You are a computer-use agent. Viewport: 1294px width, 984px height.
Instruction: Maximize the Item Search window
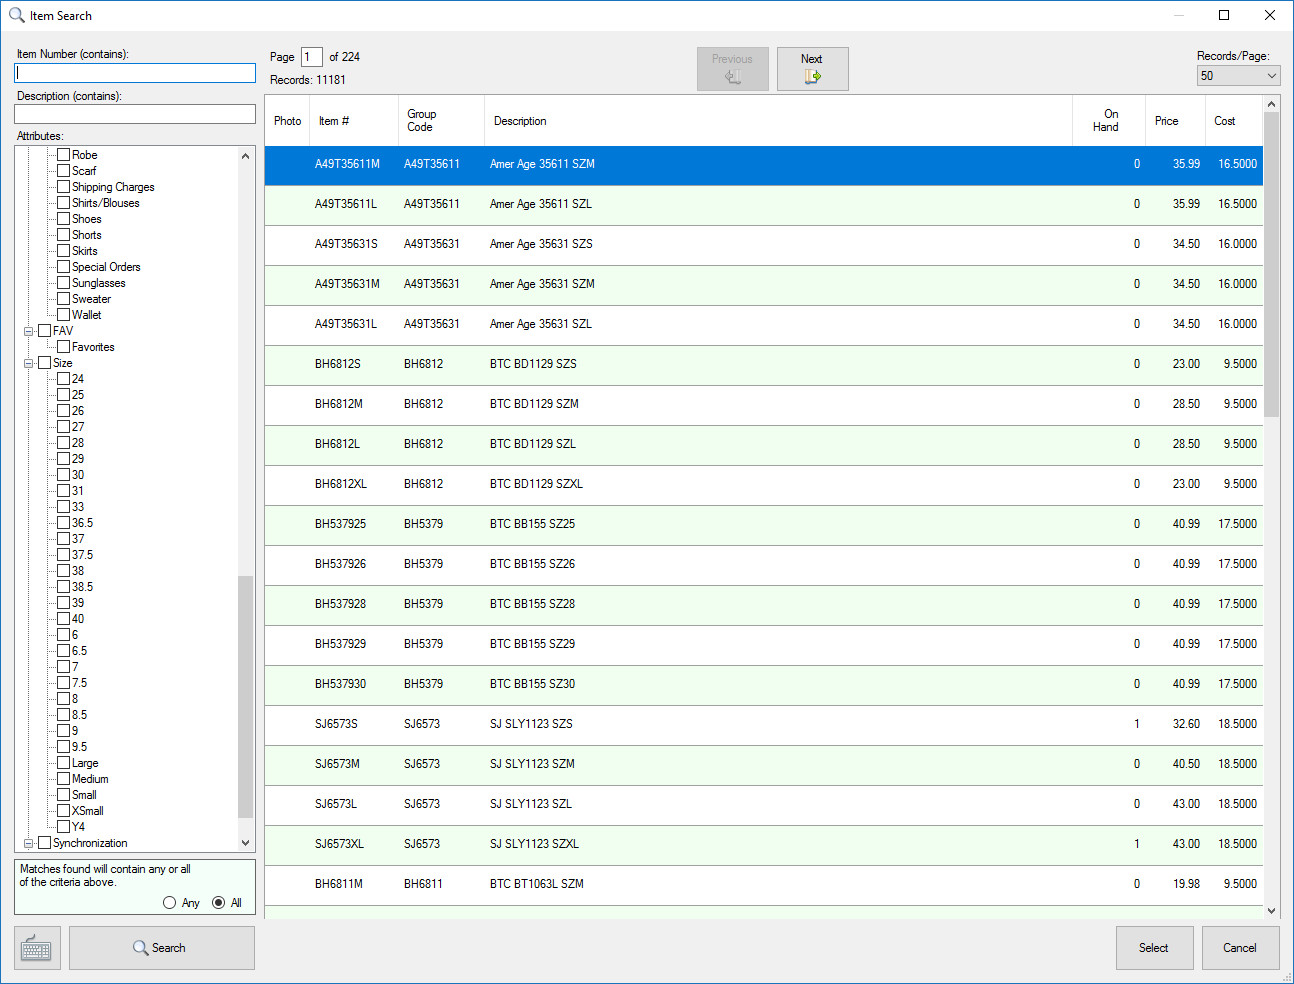(1224, 15)
